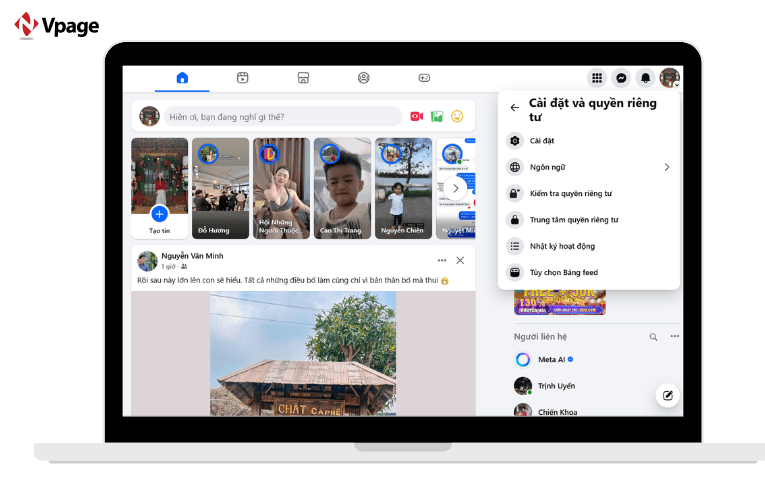The image size is (765, 478).
Task: Select Cài đặt menu item
Action: pyautogui.click(x=542, y=141)
